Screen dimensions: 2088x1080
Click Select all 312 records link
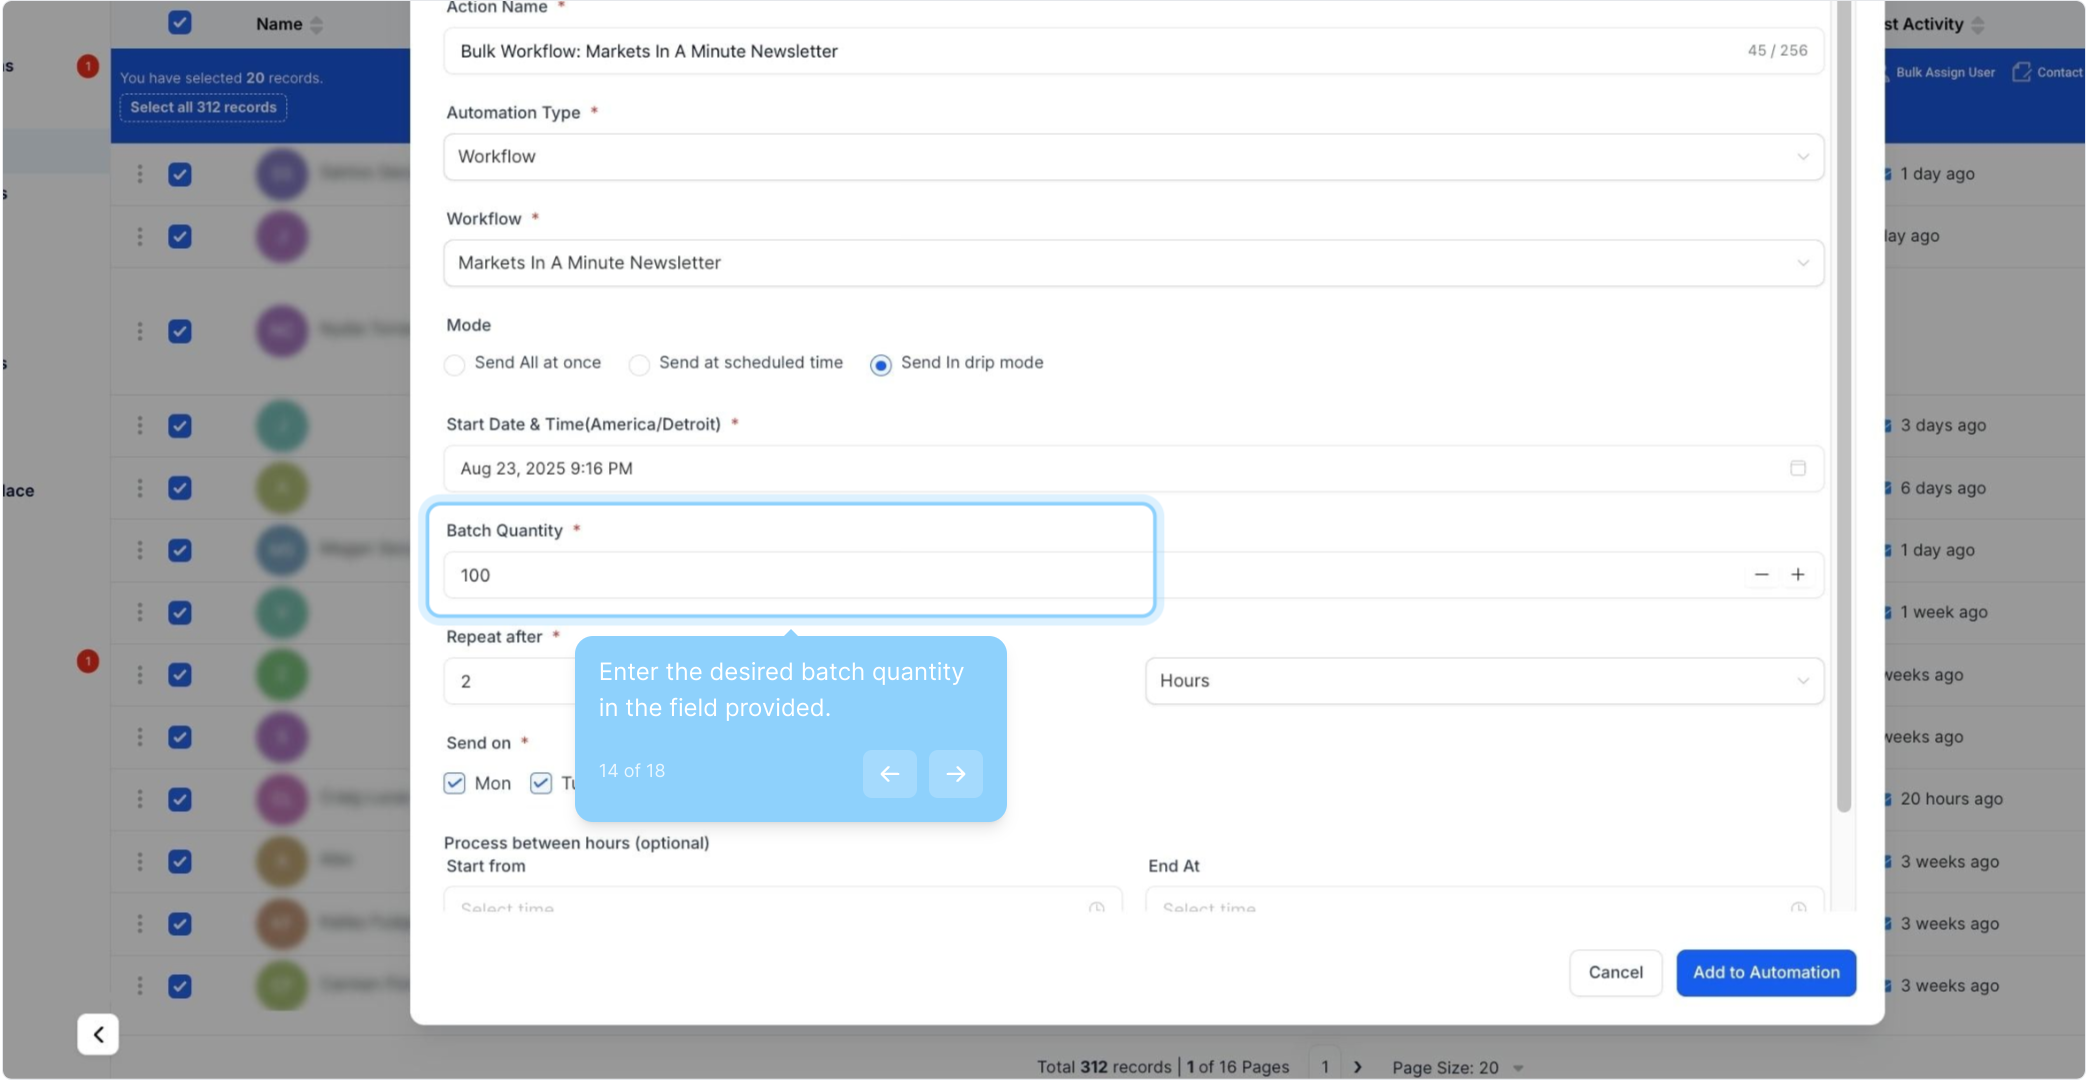coord(203,107)
